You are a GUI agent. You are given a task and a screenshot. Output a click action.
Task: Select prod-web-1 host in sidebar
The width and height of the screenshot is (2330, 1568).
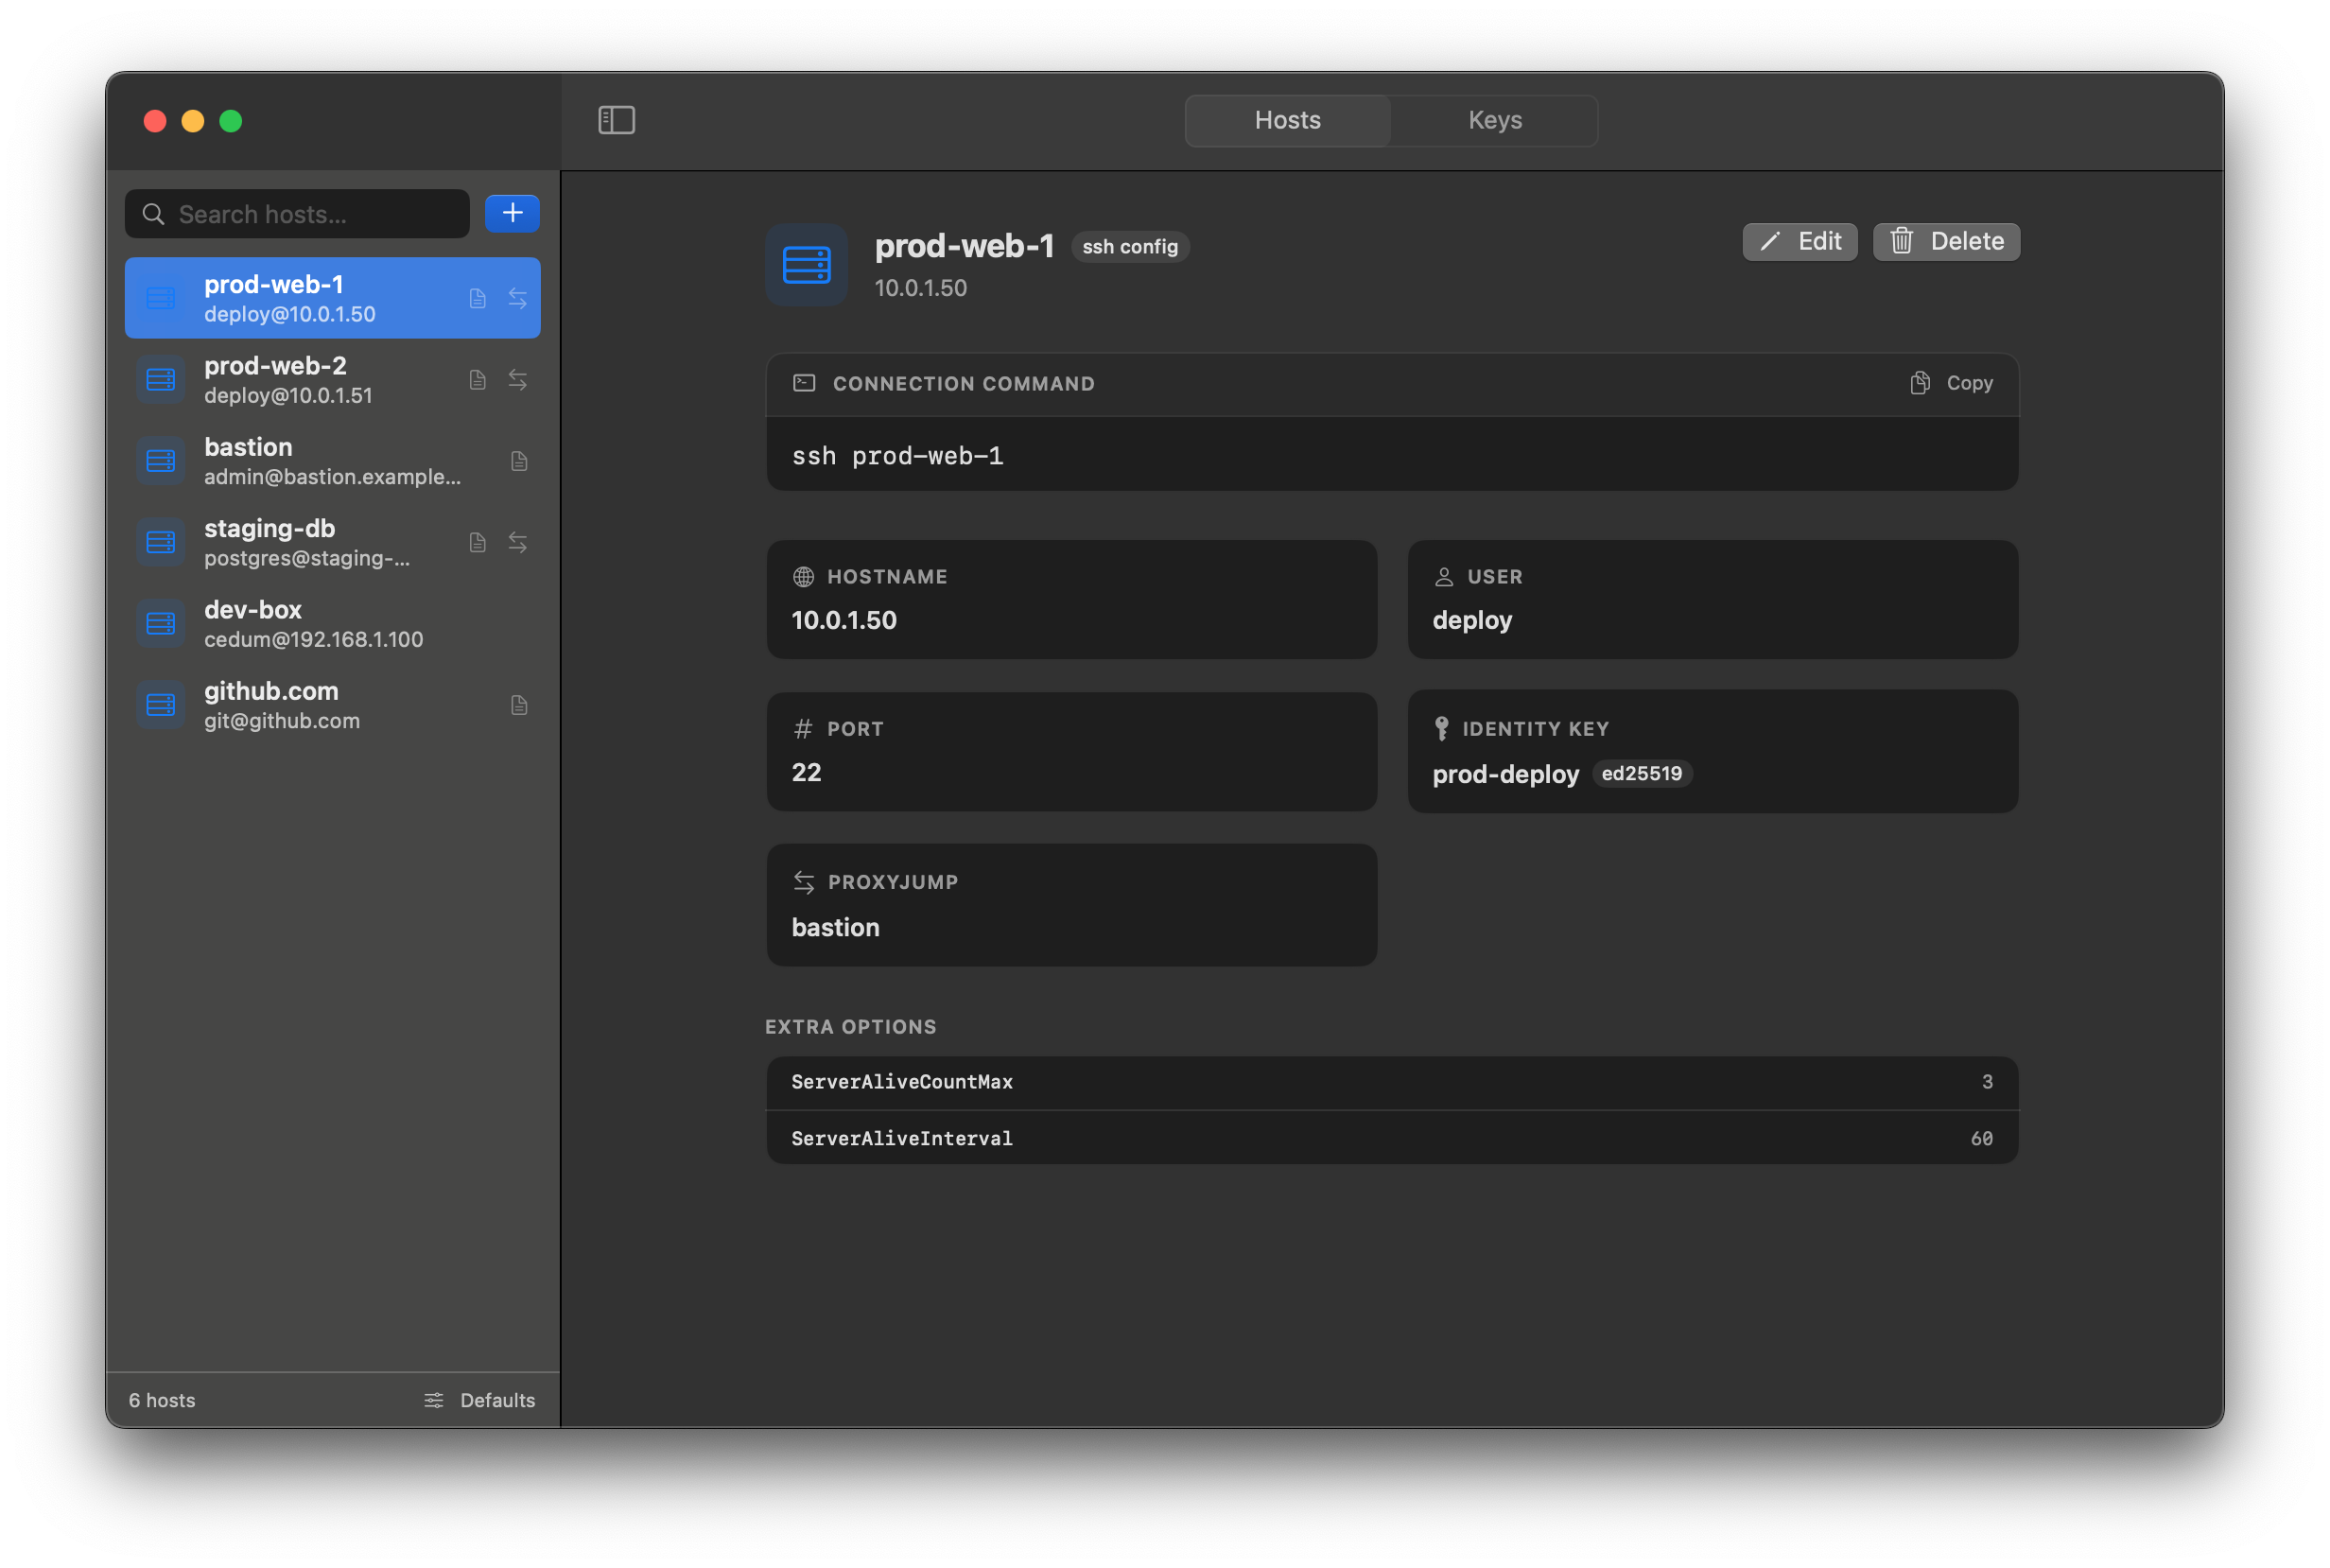click(332, 298)
